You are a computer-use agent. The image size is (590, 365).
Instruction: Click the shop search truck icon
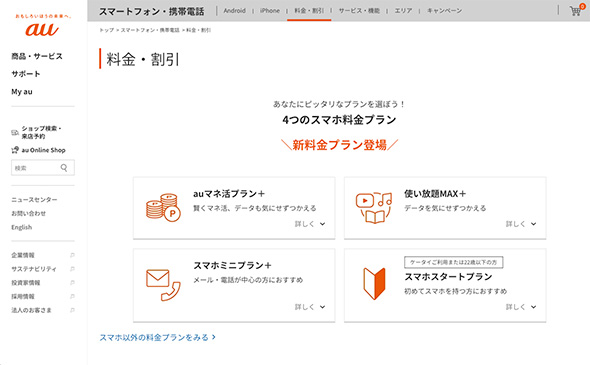tap(15, 132)
